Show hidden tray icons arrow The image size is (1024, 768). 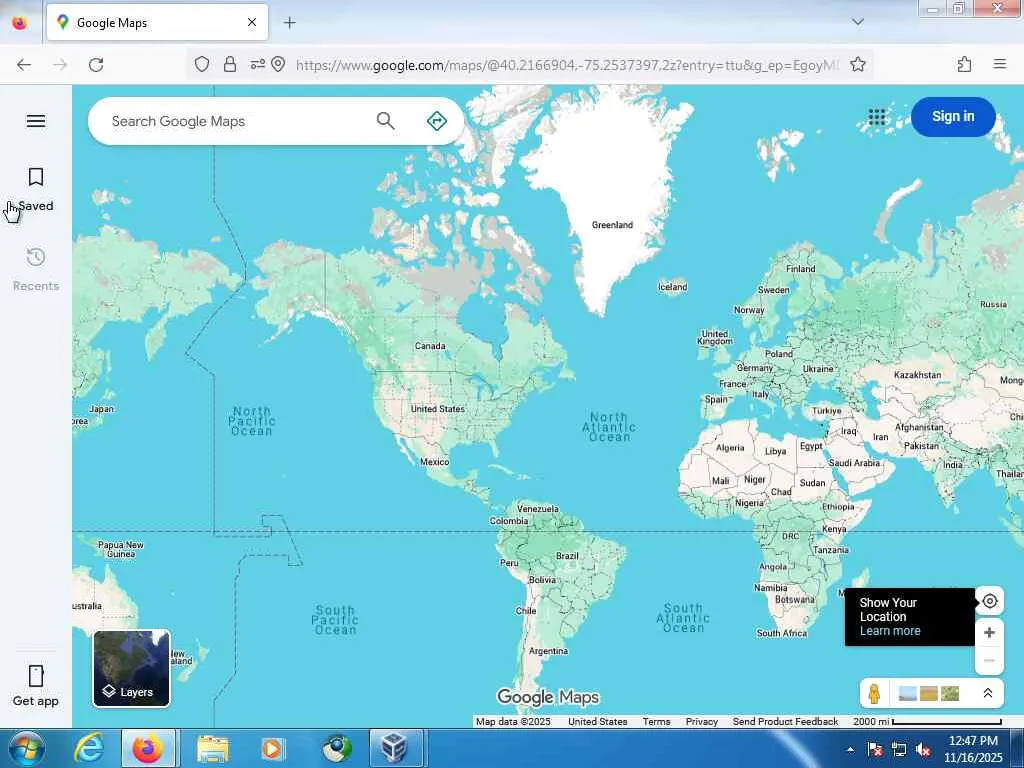(850, 750)
